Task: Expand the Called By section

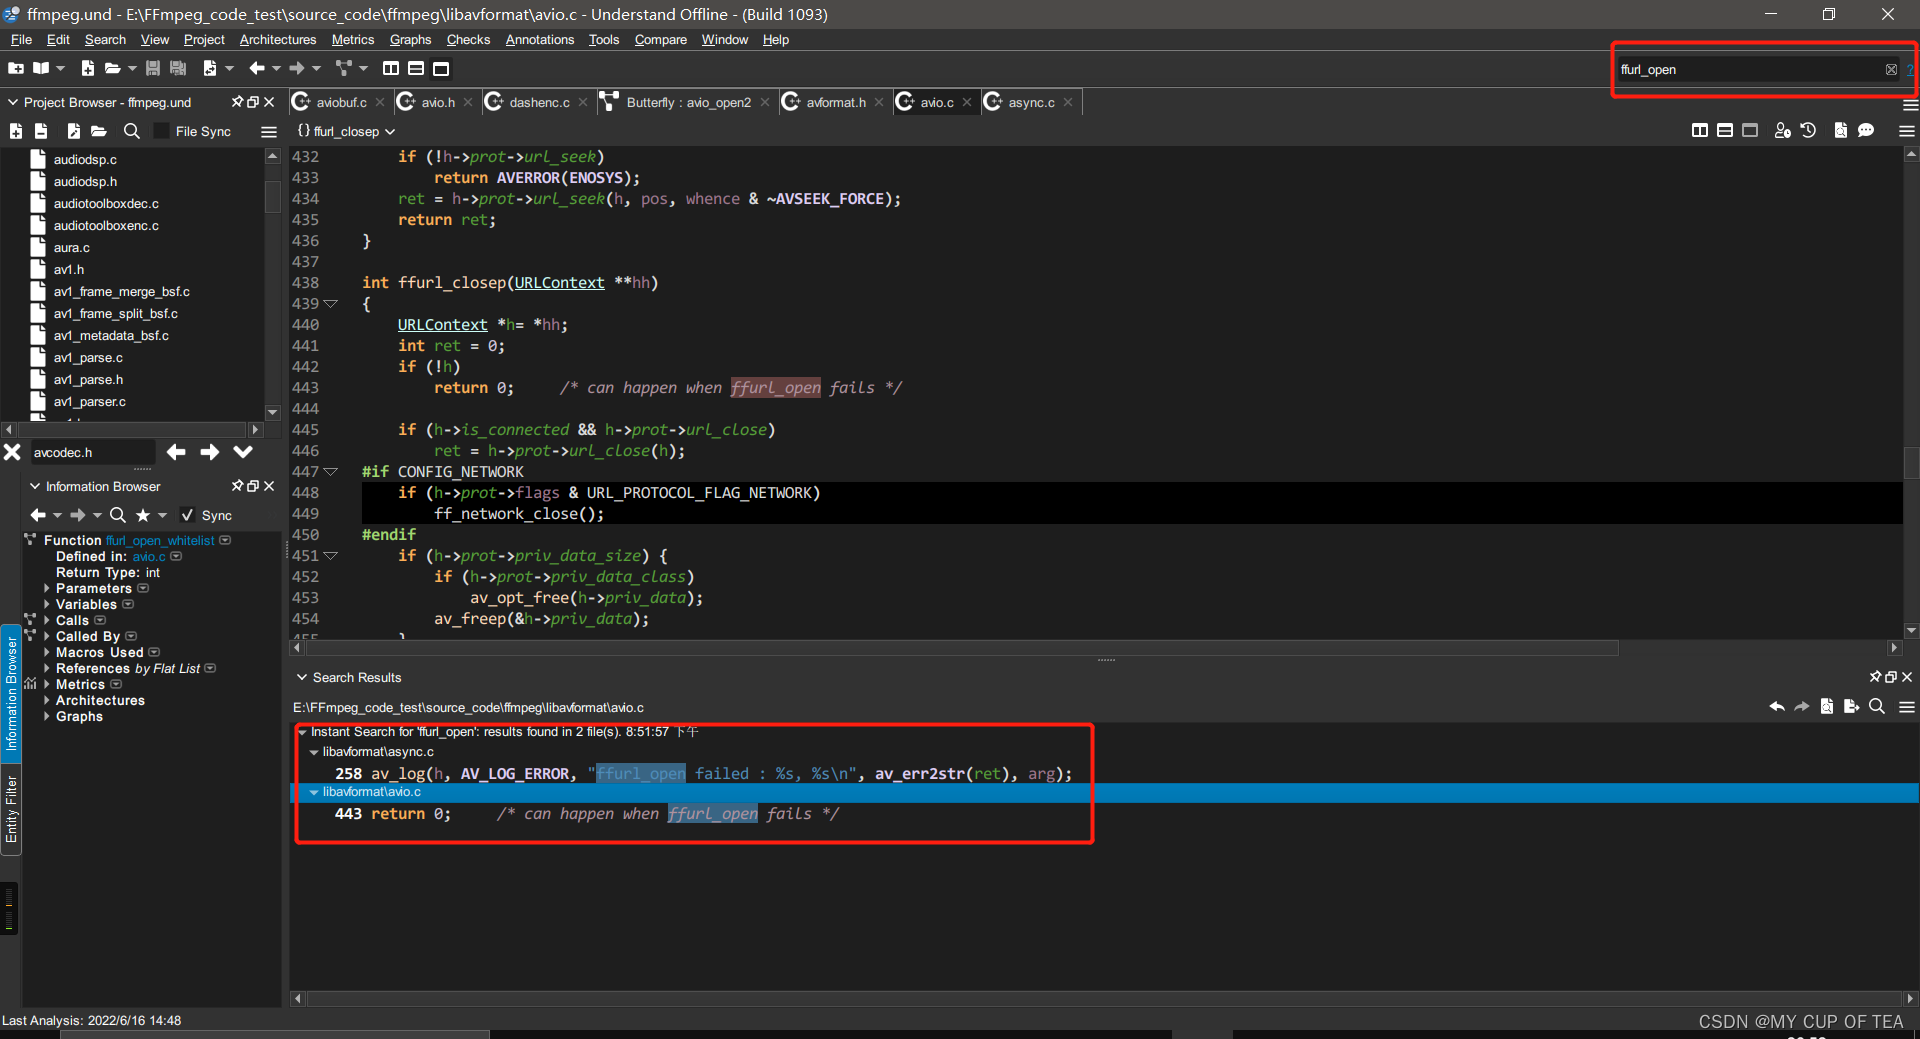Action: [x=47, y=636]
